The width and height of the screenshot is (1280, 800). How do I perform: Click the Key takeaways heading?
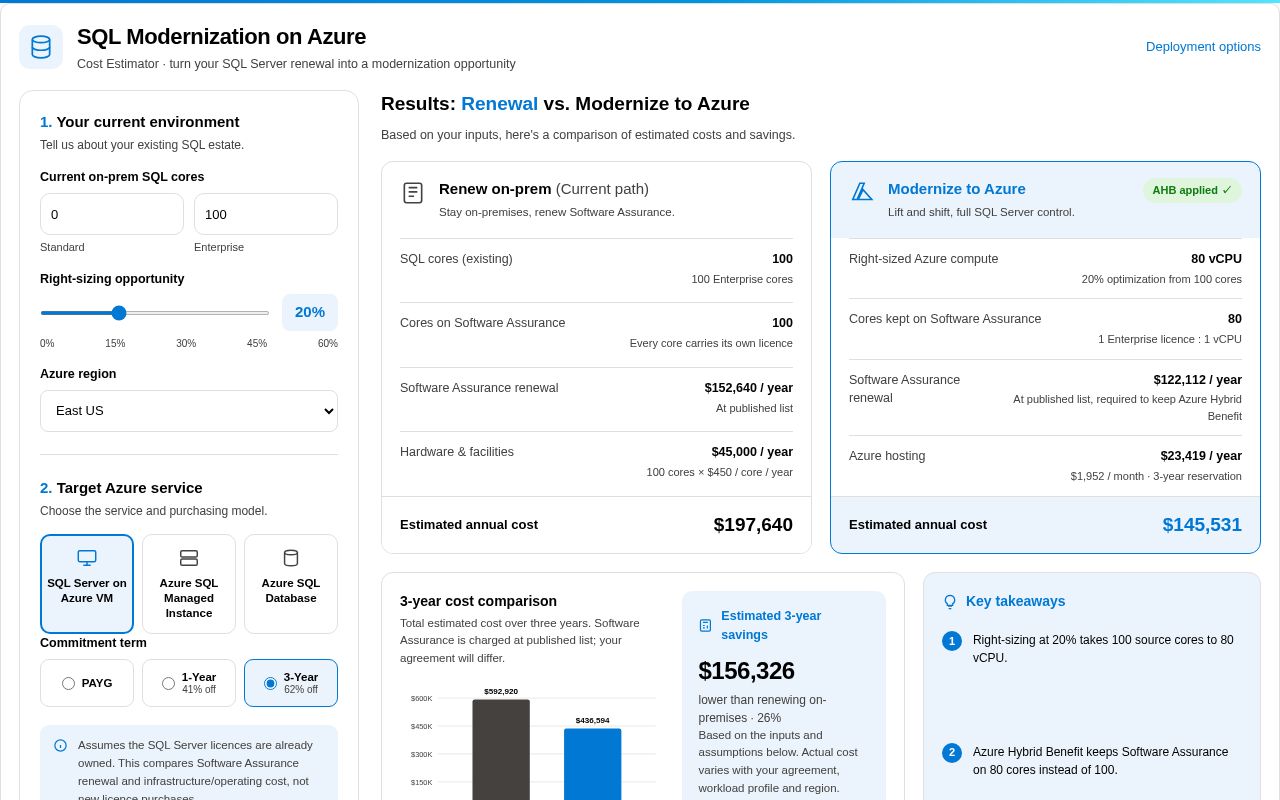(x=1015, y=601)
